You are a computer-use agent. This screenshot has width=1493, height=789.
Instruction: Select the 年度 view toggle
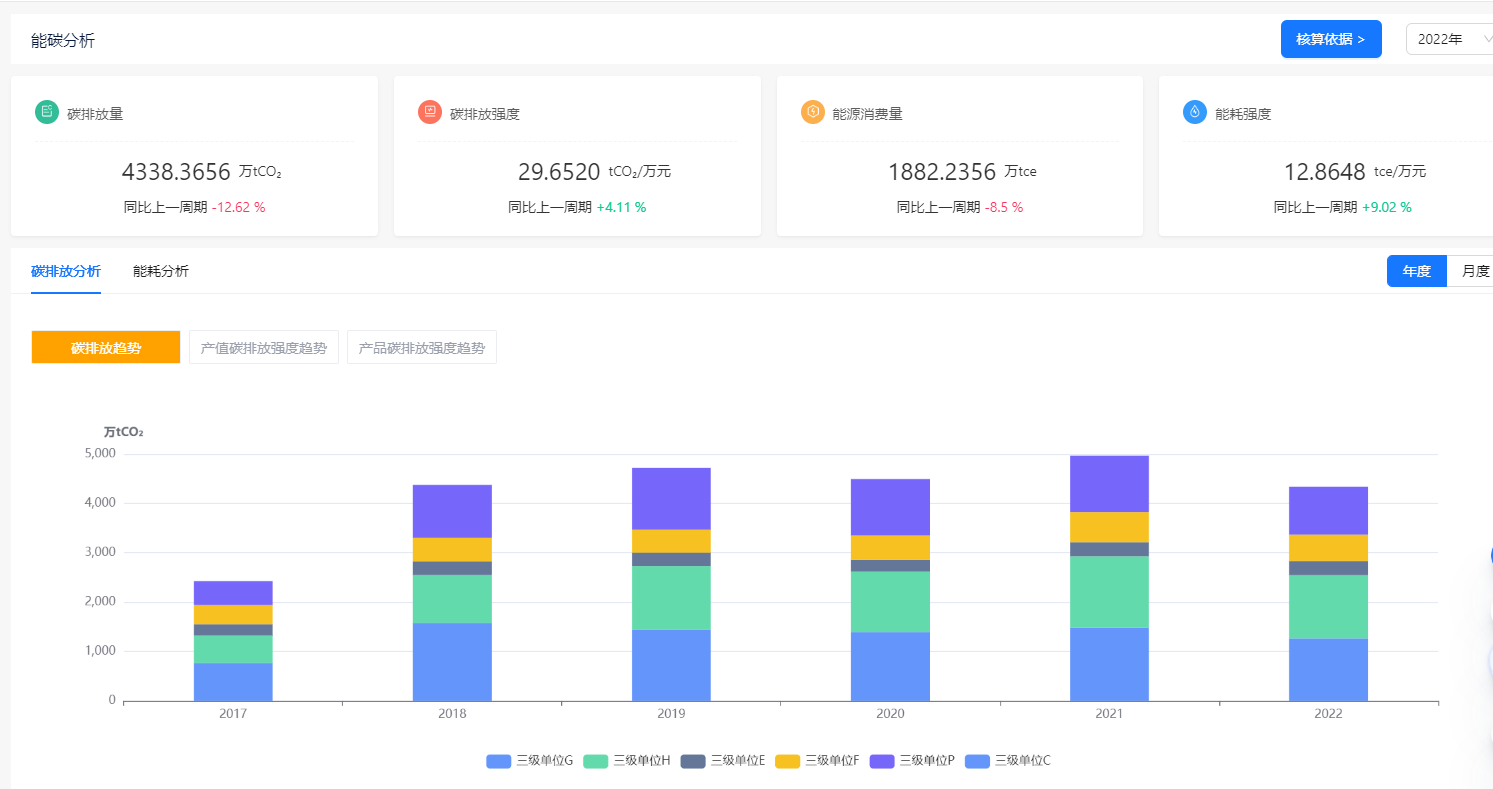point(1417,271)
